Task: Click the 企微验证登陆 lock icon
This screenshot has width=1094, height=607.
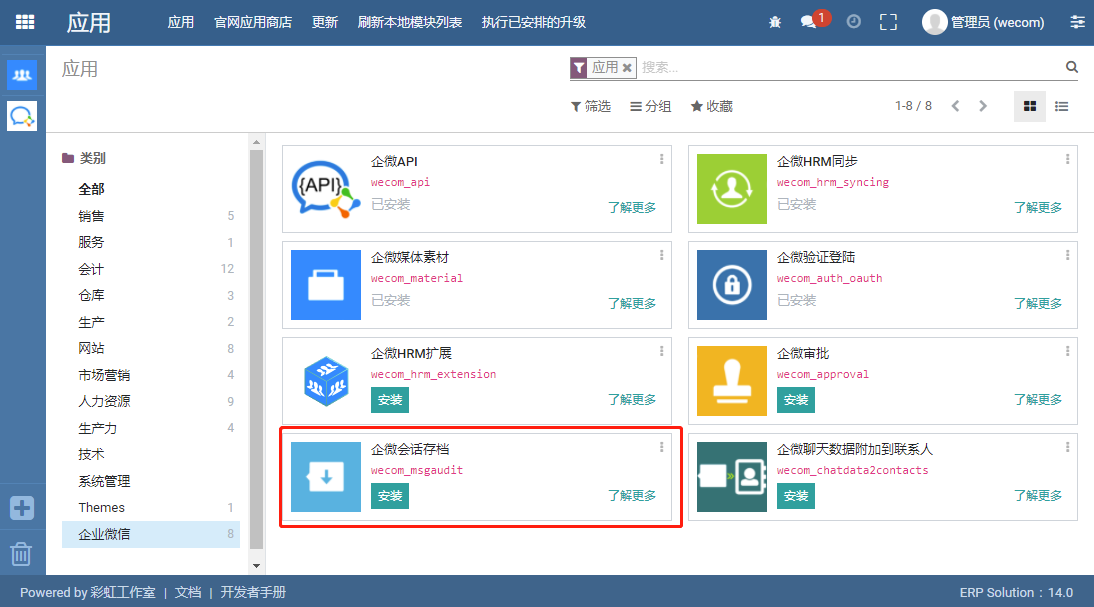Action: (x=732, y=285)
